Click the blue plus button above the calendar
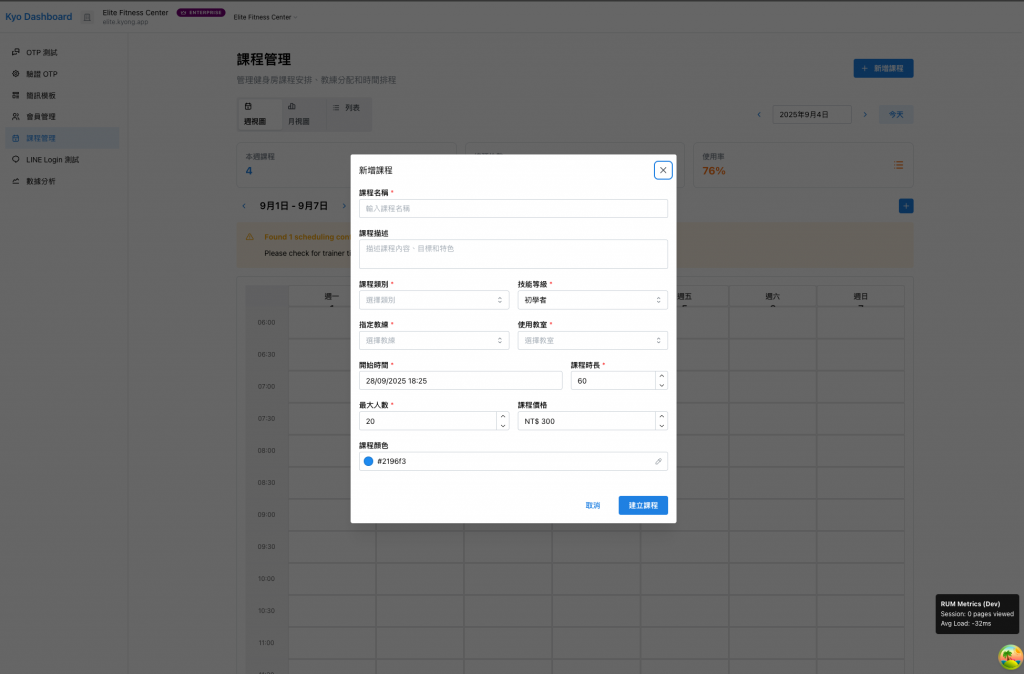This screenshot has height=674, width=1024. [x=906, y=206]
